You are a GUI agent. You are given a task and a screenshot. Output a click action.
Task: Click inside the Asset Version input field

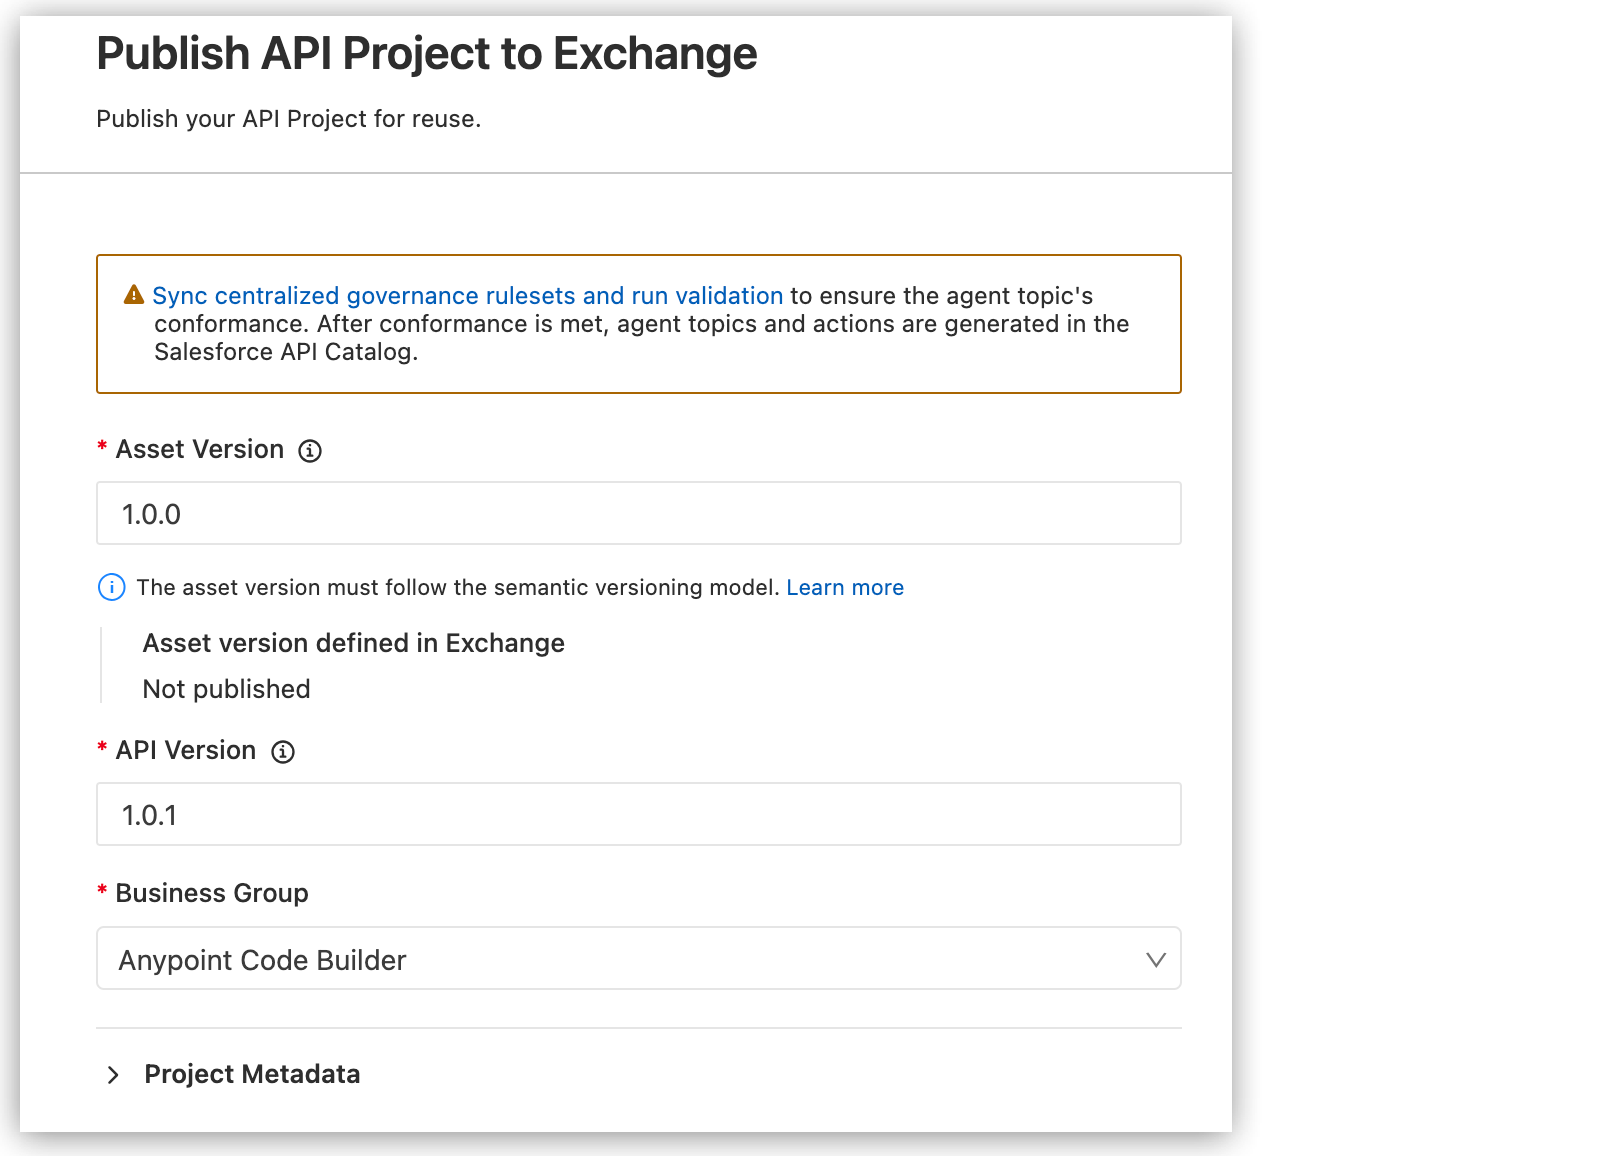tap(639, 513)
